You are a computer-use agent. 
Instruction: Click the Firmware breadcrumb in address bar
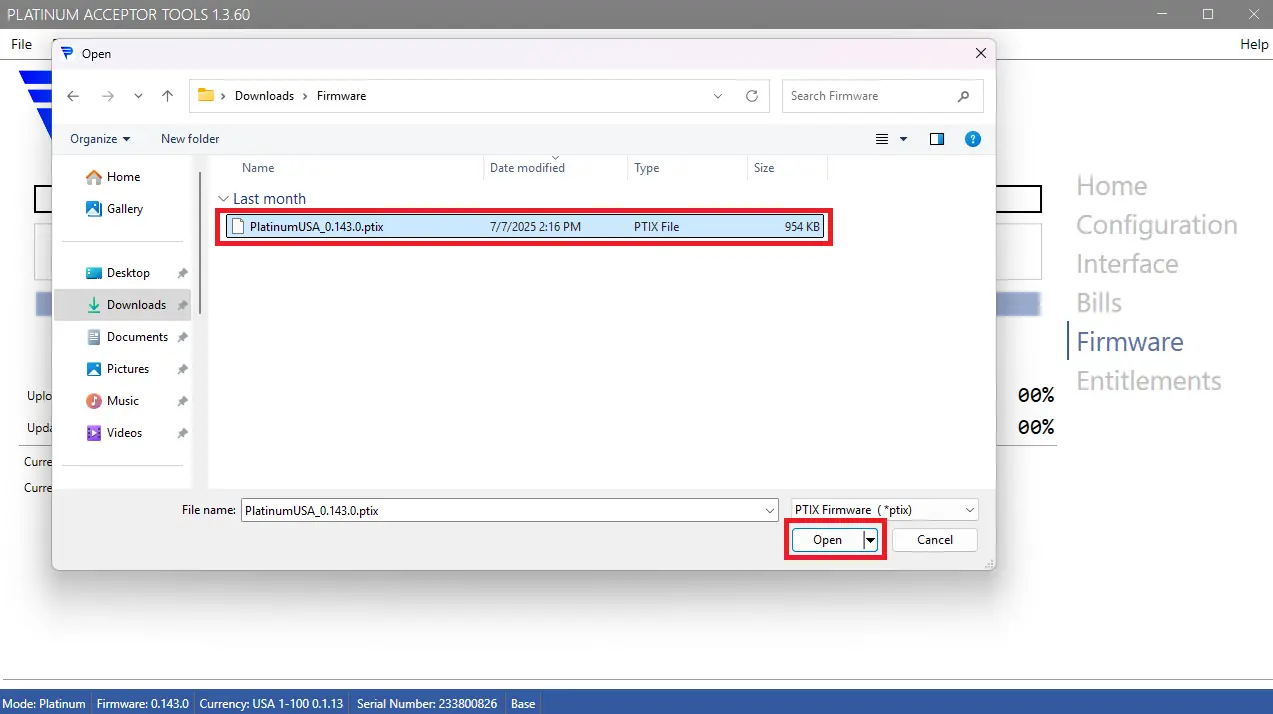tap(341, 96)
